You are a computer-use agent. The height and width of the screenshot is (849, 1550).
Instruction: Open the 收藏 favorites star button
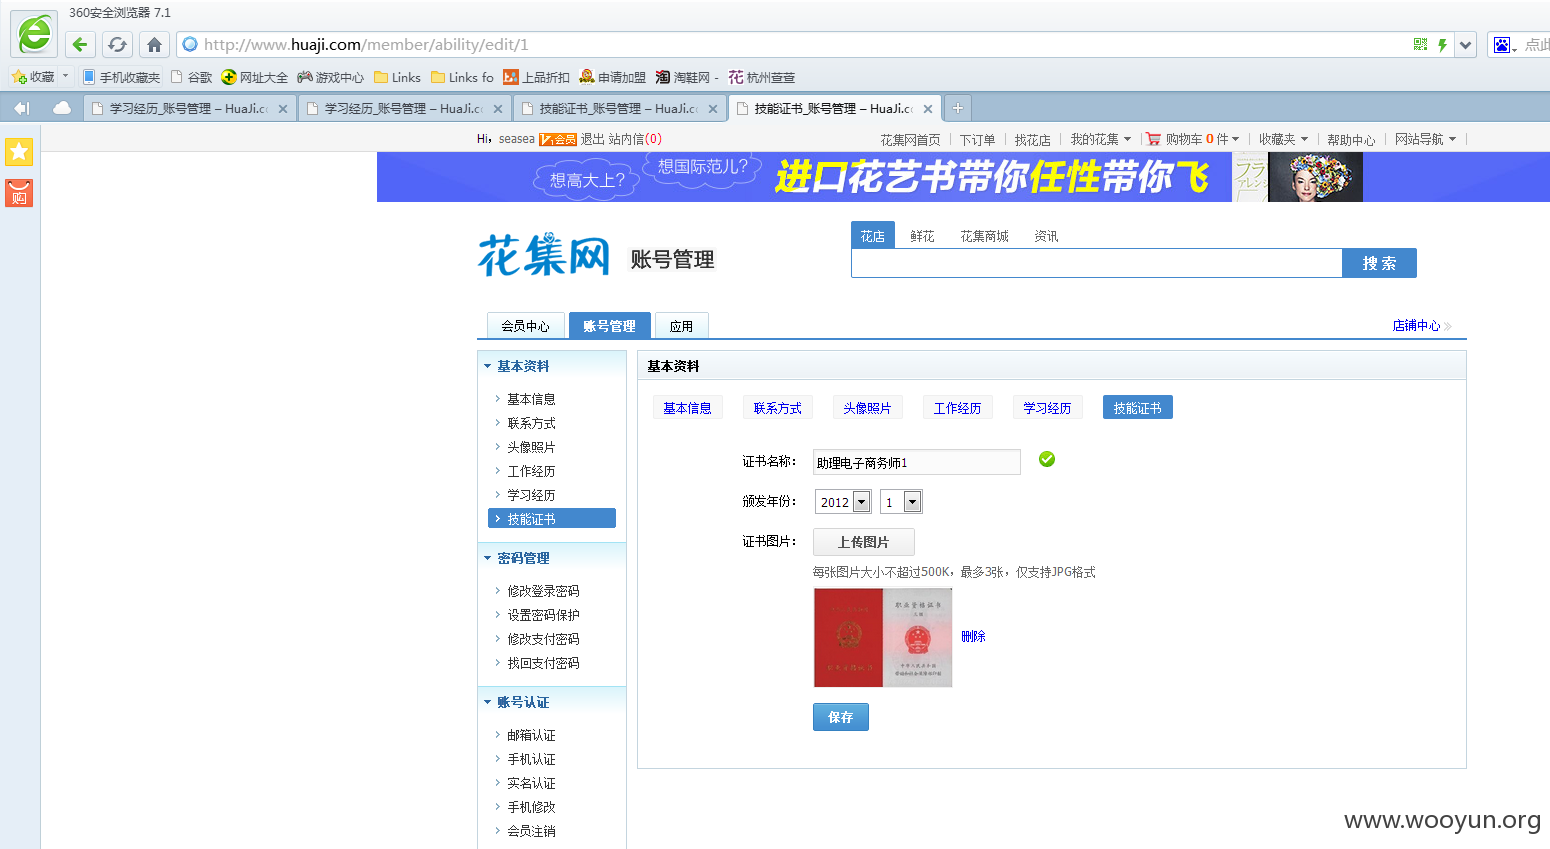[x=34, y=77]
